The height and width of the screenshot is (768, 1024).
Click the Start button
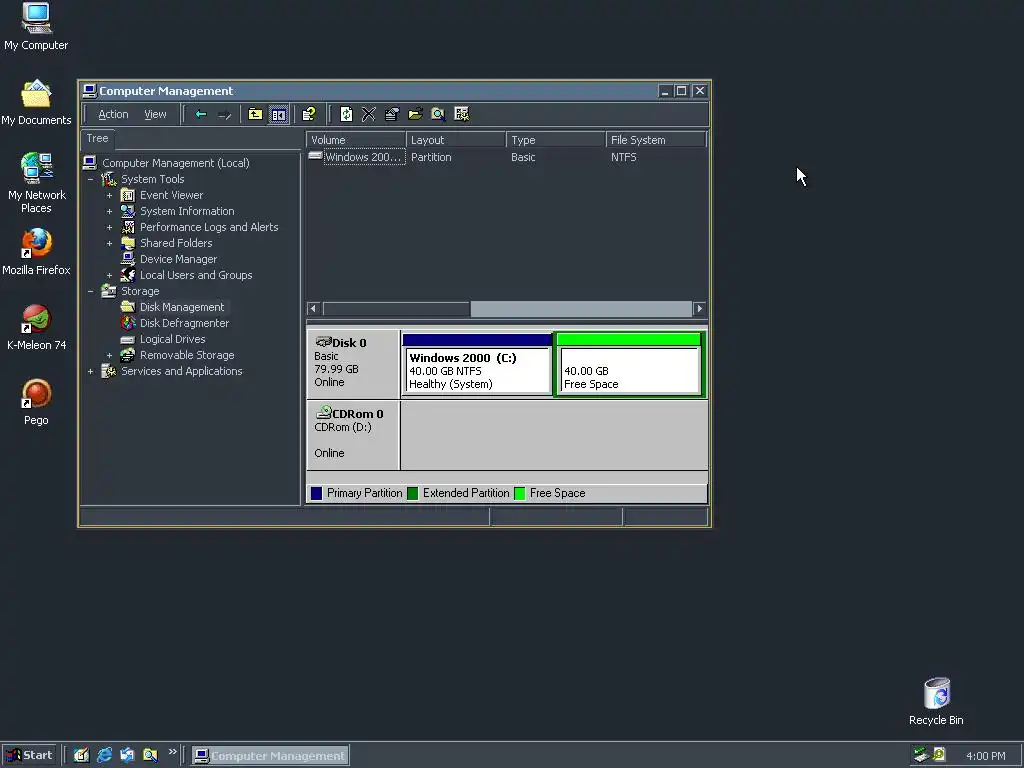tap(29, 756)
